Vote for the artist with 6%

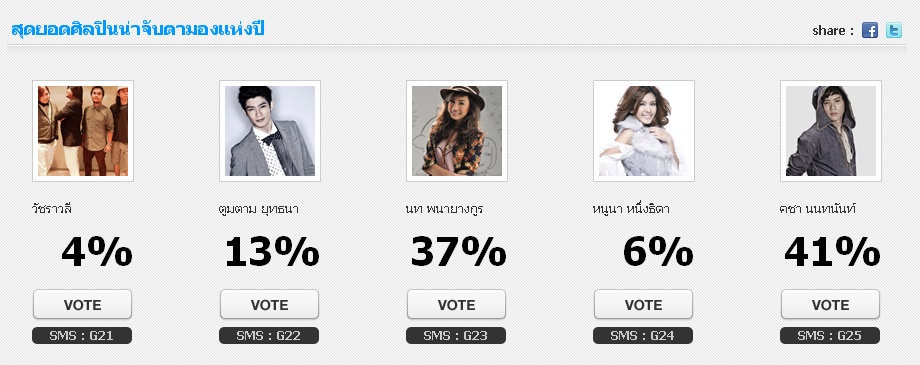click(x=644, y=305)
